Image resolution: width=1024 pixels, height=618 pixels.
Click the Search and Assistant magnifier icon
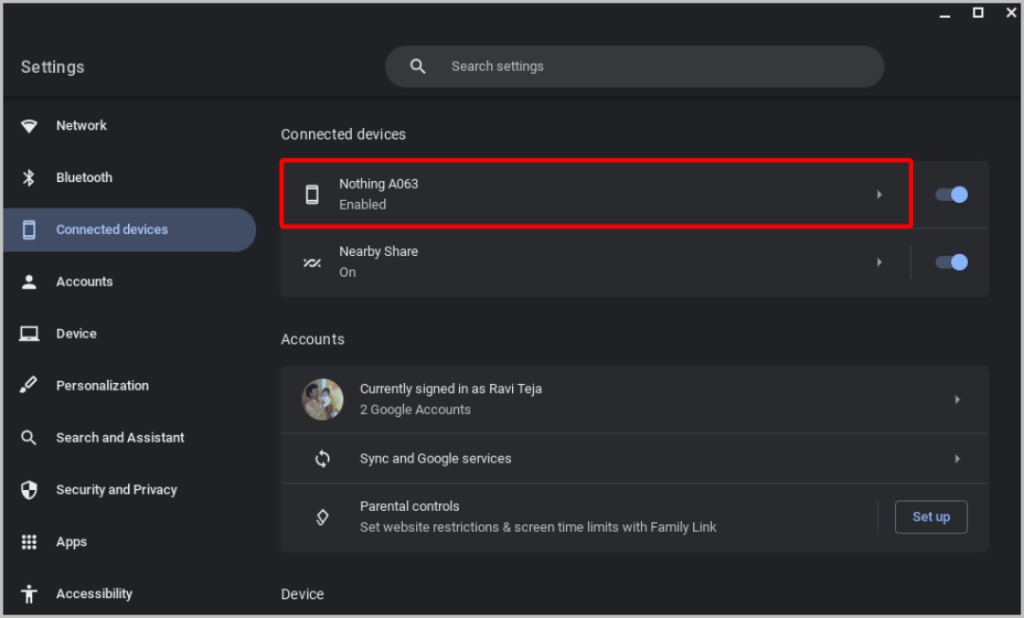tap(29, 438)
